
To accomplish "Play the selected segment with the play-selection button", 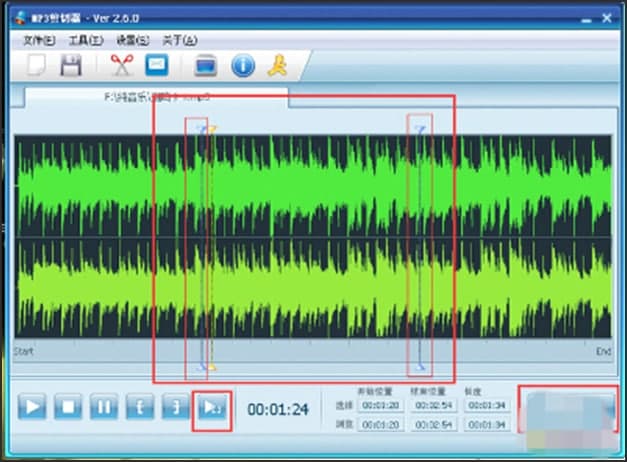I will [212, 408].
